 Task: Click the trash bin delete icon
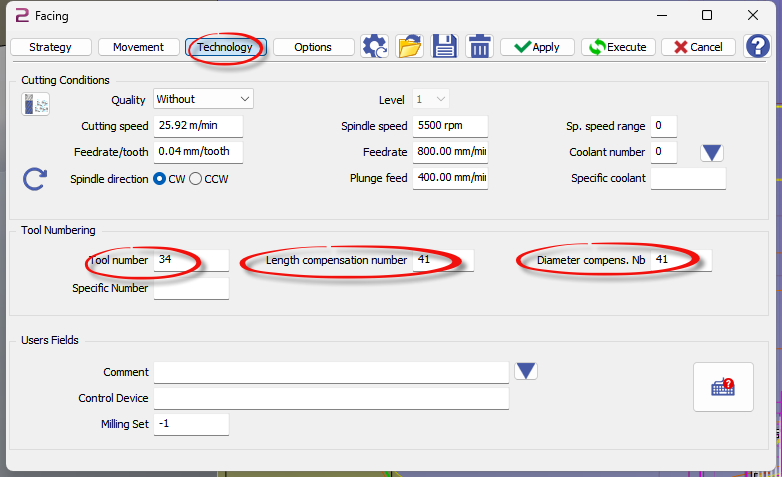click(479, 46)
